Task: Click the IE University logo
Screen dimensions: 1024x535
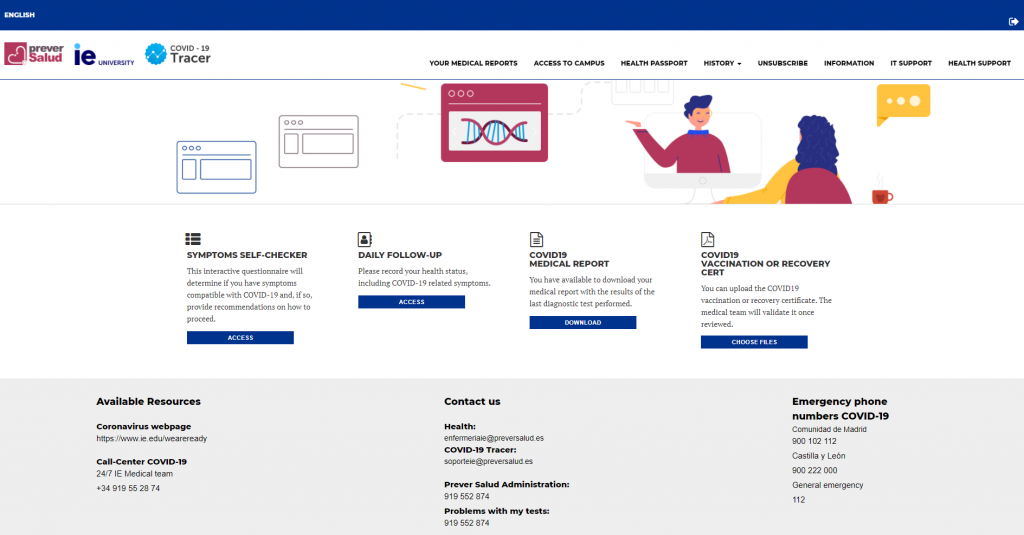Action: pos(104,55)
